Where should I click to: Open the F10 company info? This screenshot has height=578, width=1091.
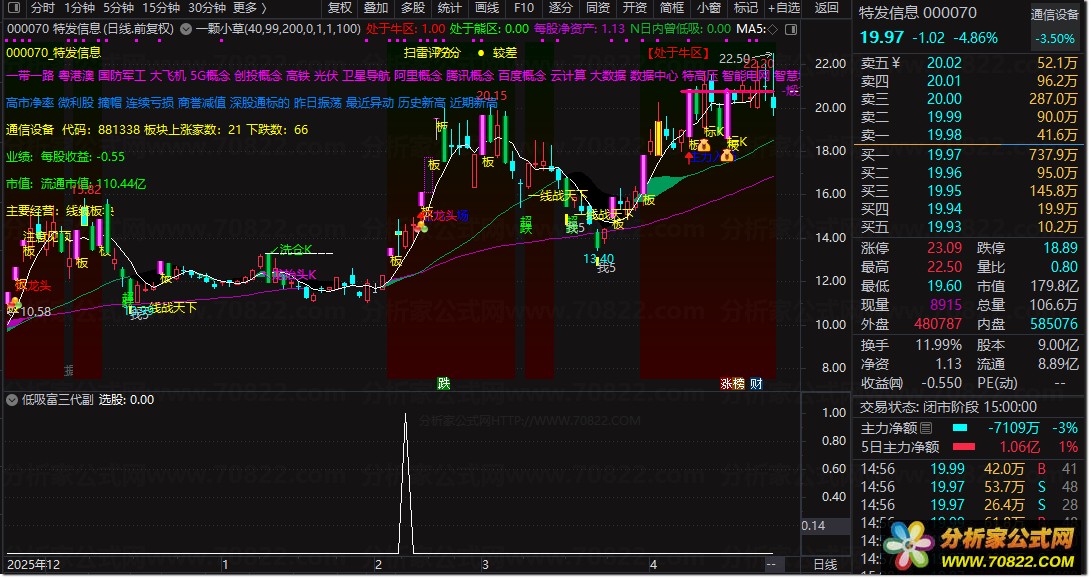pos(523,8)
